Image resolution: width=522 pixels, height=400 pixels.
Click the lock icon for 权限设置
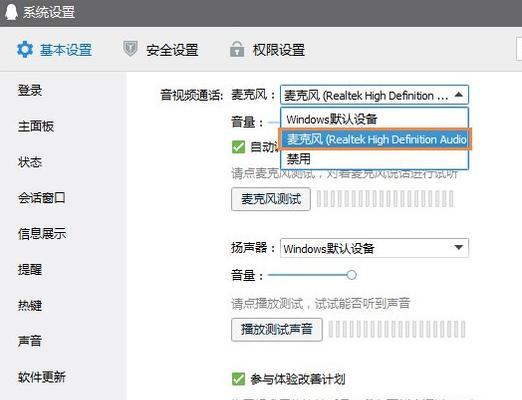[x=237, y=49]
